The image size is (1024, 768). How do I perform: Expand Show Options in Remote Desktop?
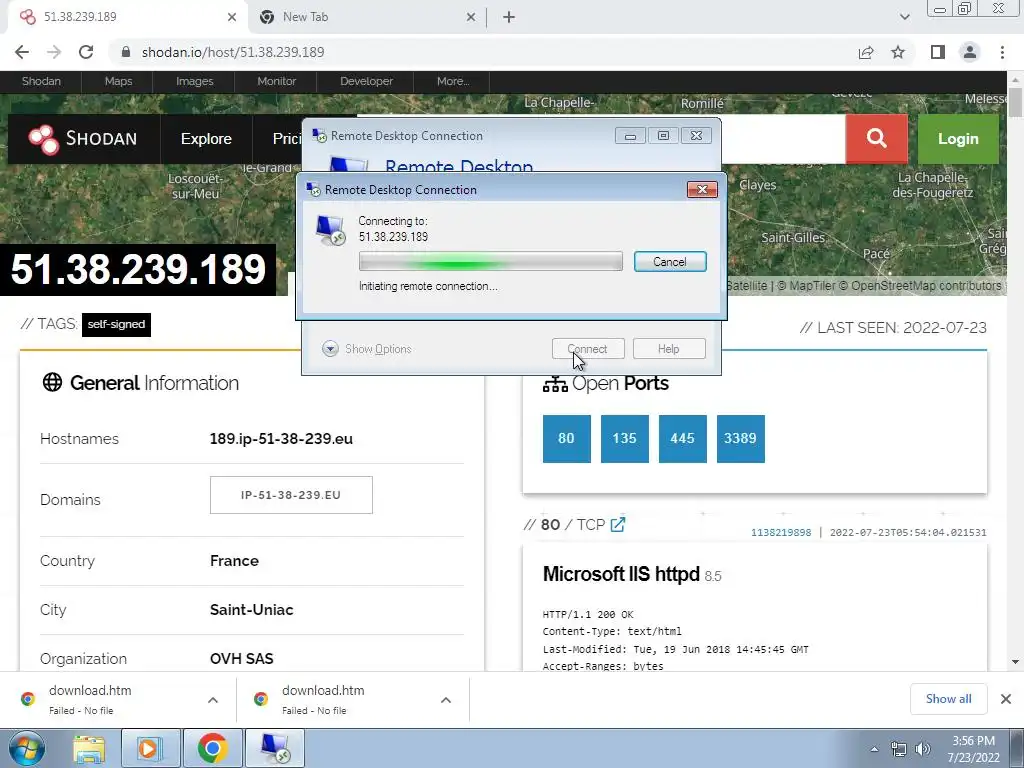tap(367, 349)
